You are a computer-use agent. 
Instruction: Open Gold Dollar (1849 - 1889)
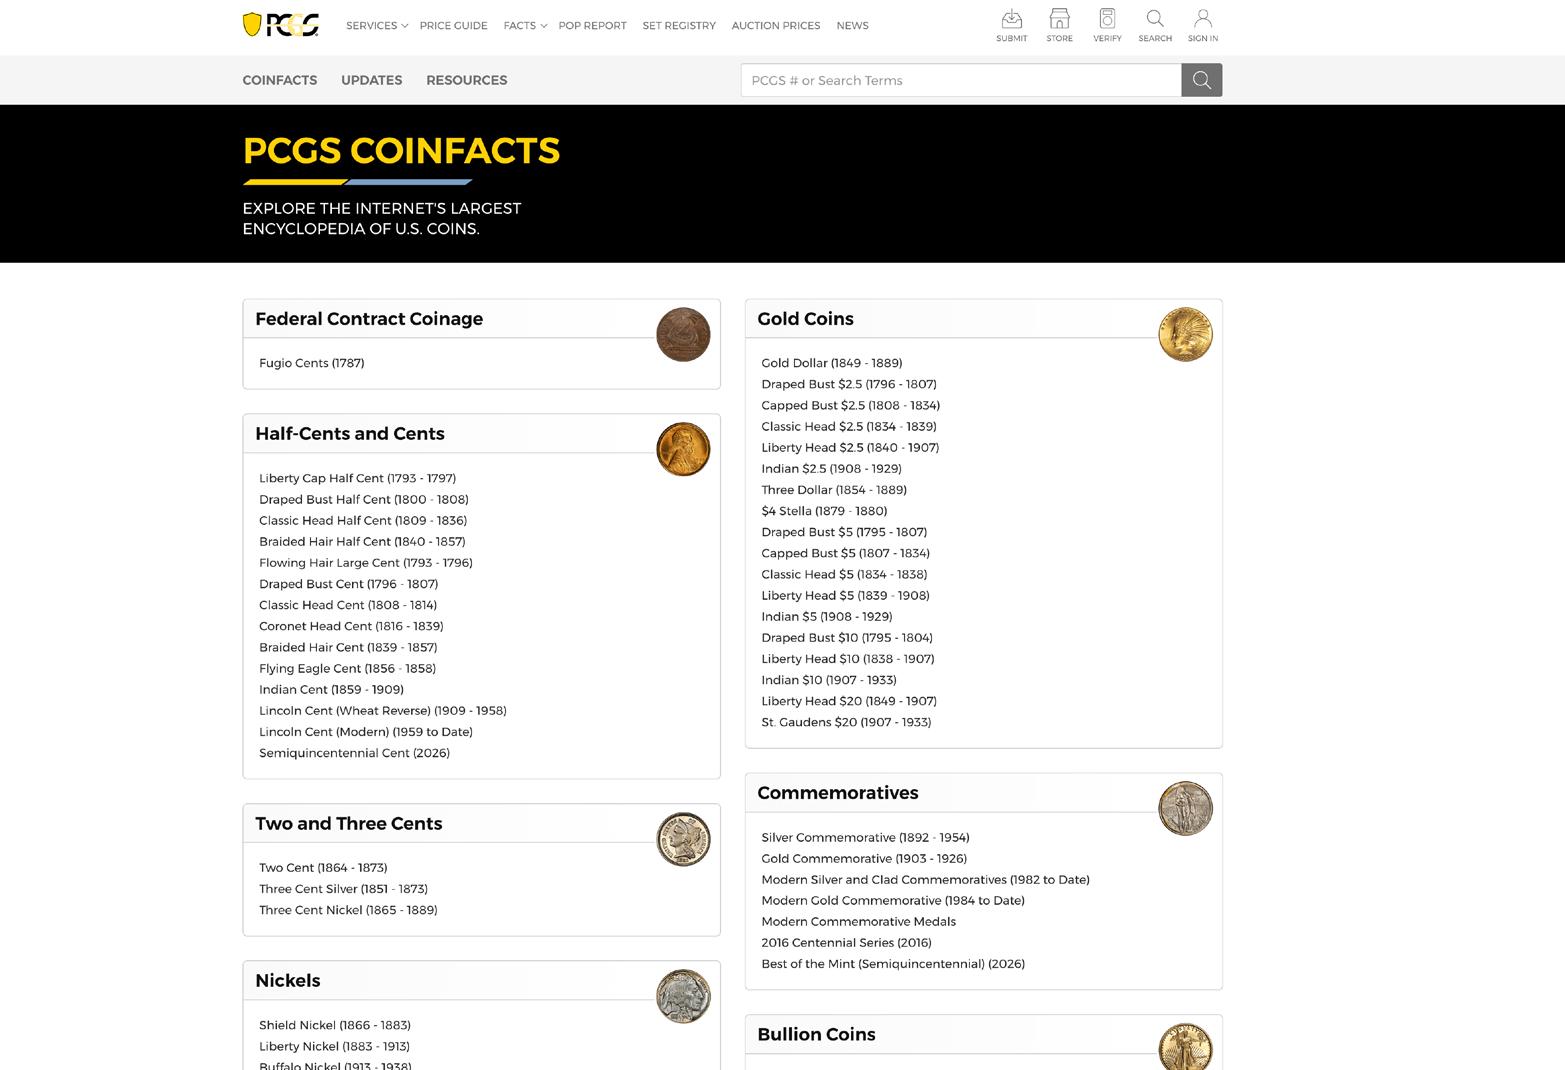[x=832, y=363]
